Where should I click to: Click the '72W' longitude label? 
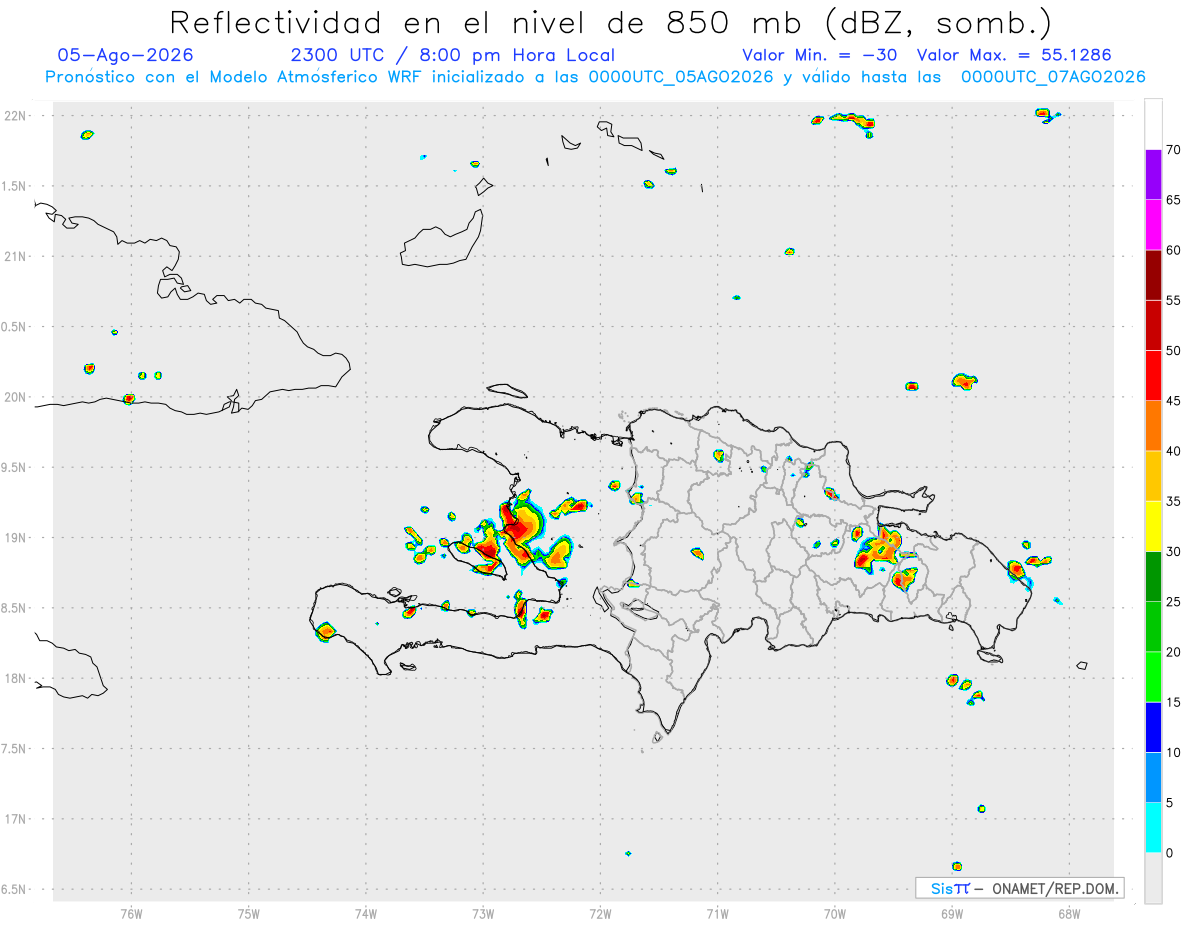tap(600, 913)
